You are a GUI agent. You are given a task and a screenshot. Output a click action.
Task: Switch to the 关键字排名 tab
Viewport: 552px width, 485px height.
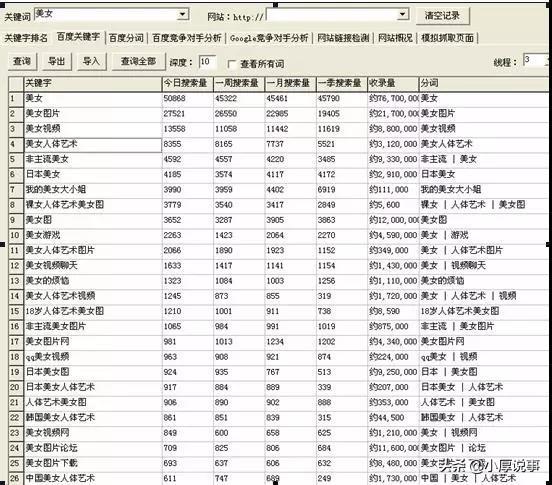[x=26, y=38]
